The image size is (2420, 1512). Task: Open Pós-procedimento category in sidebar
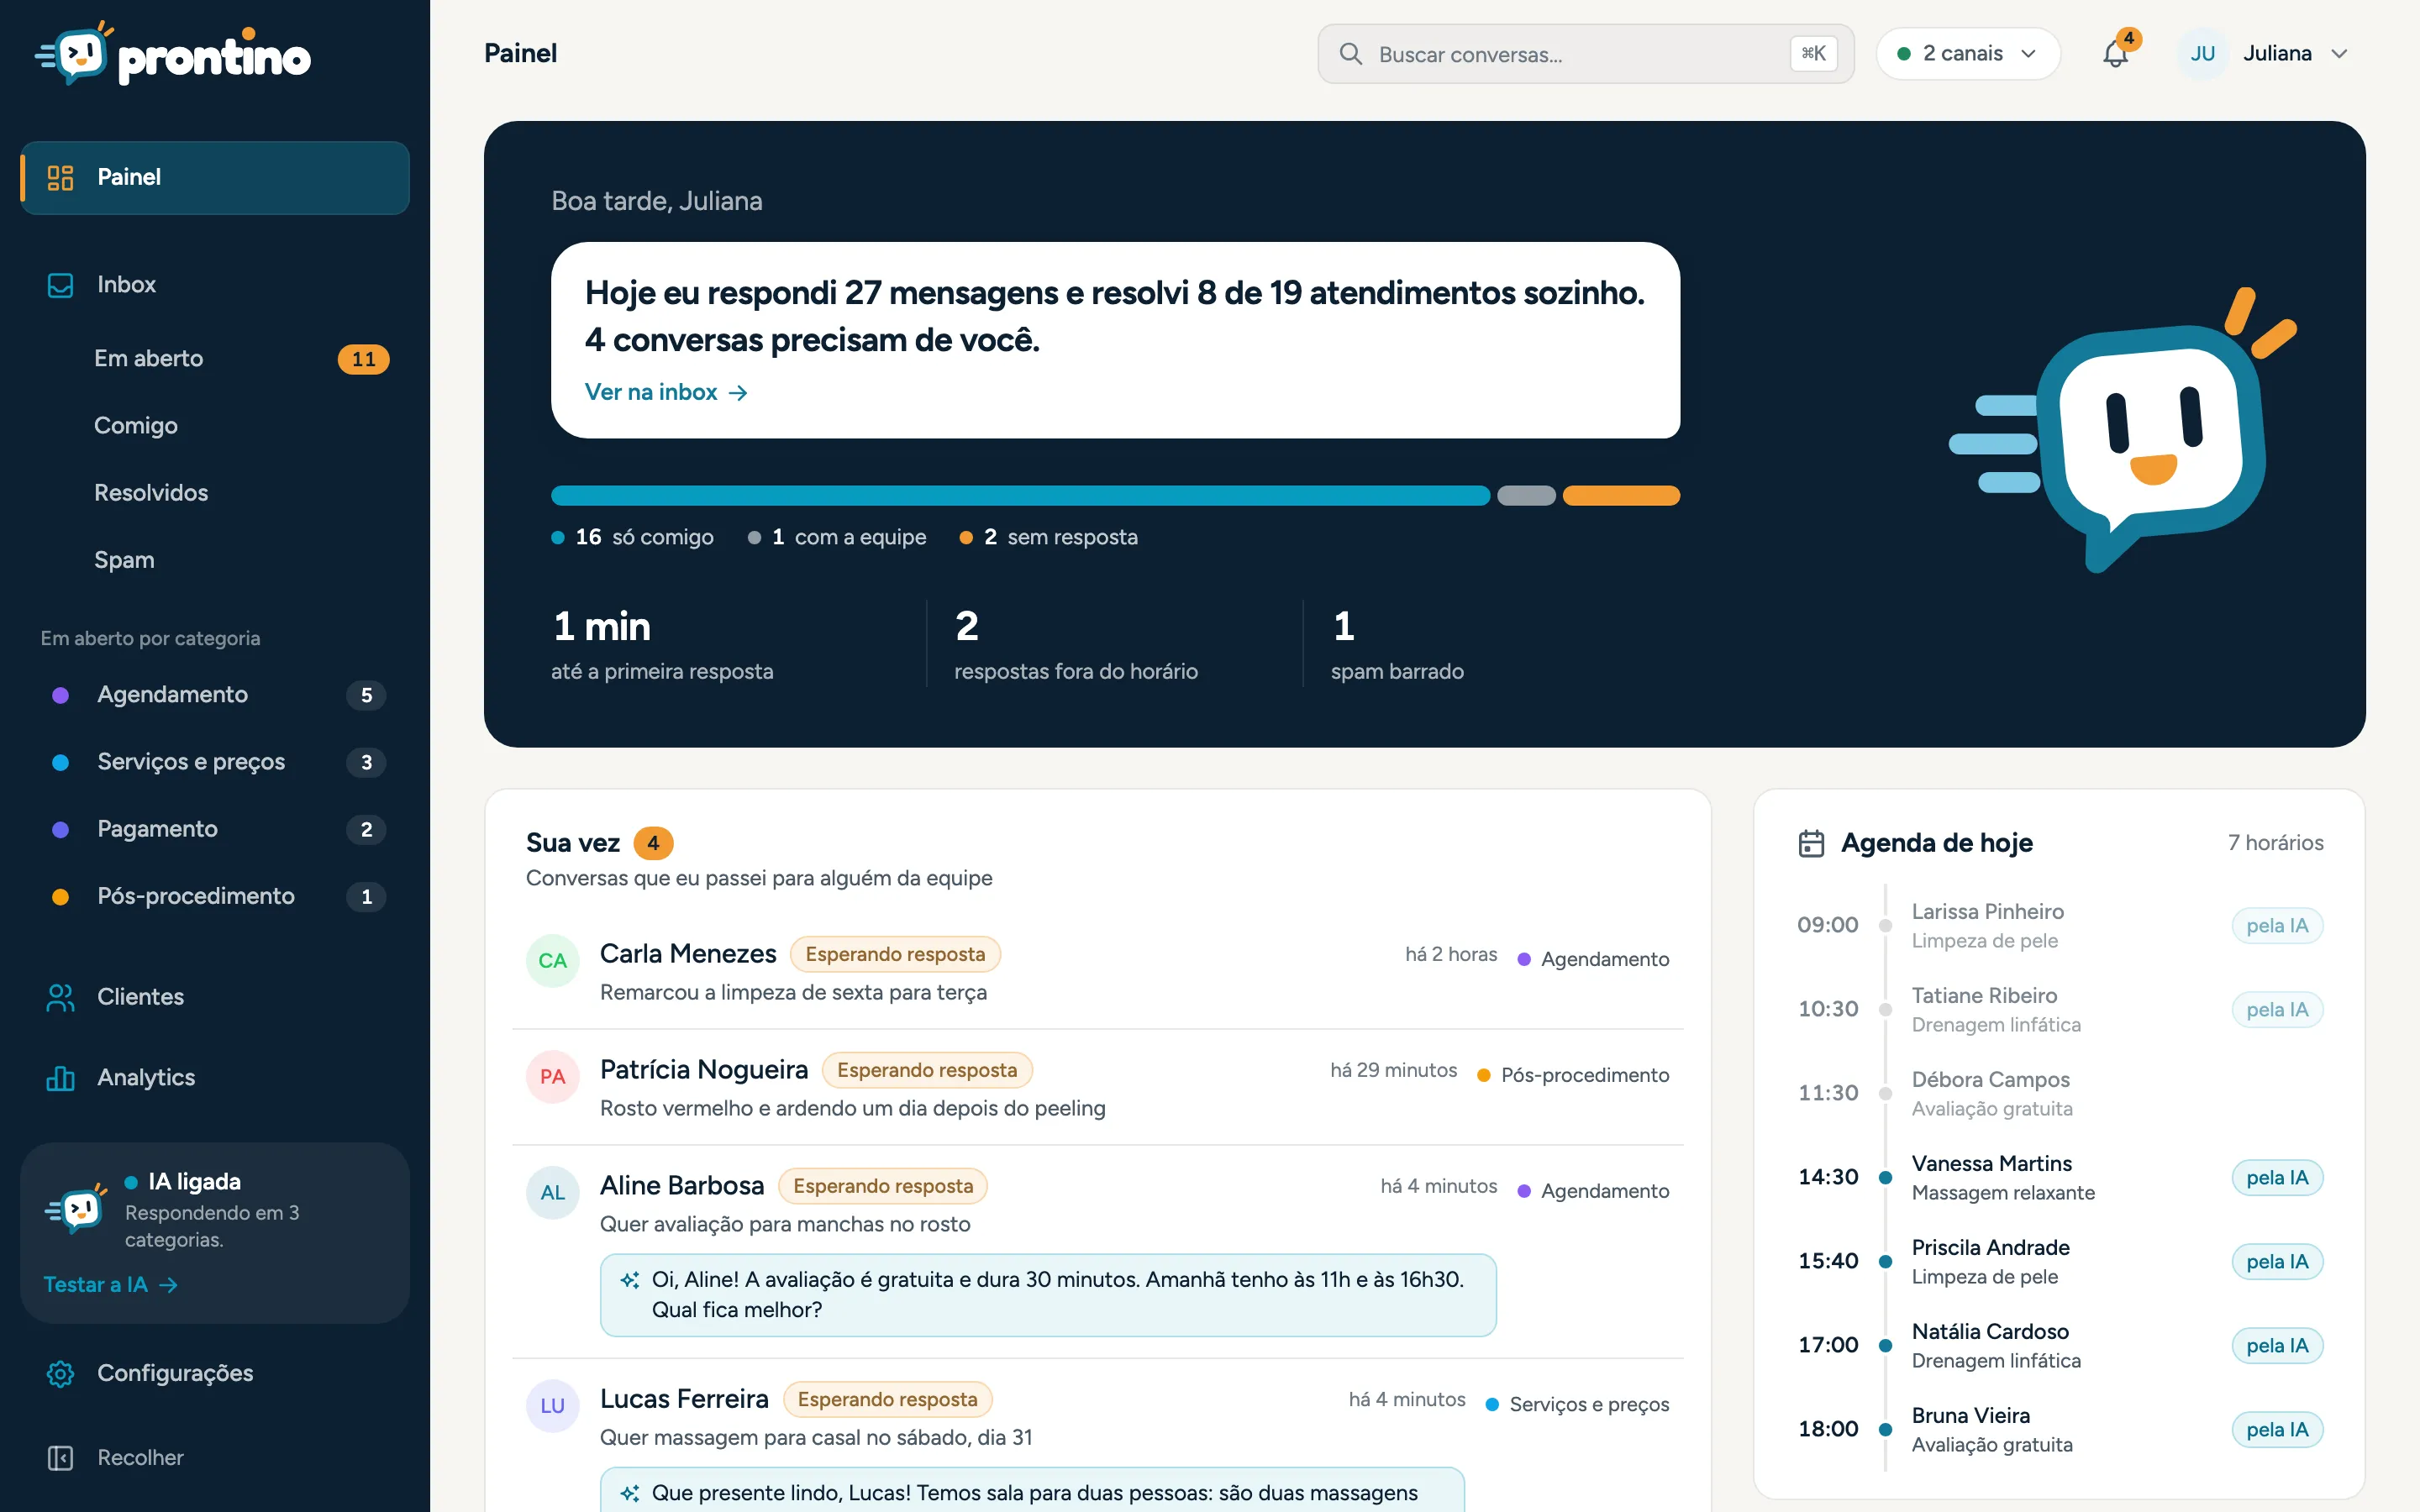coord(215,896)
